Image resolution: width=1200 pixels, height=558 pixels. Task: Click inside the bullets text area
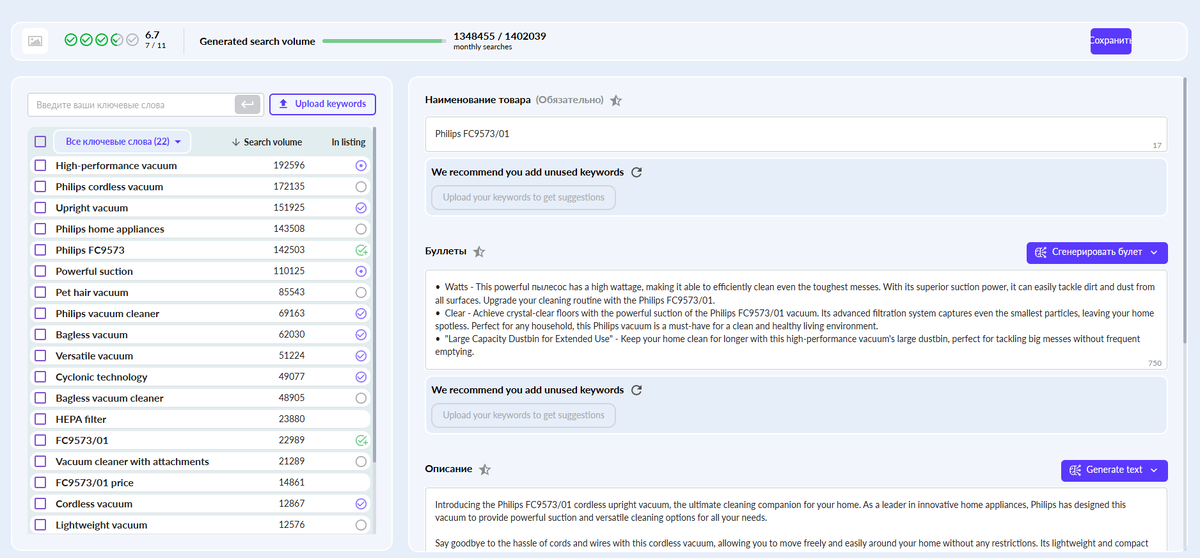[796, 320]
